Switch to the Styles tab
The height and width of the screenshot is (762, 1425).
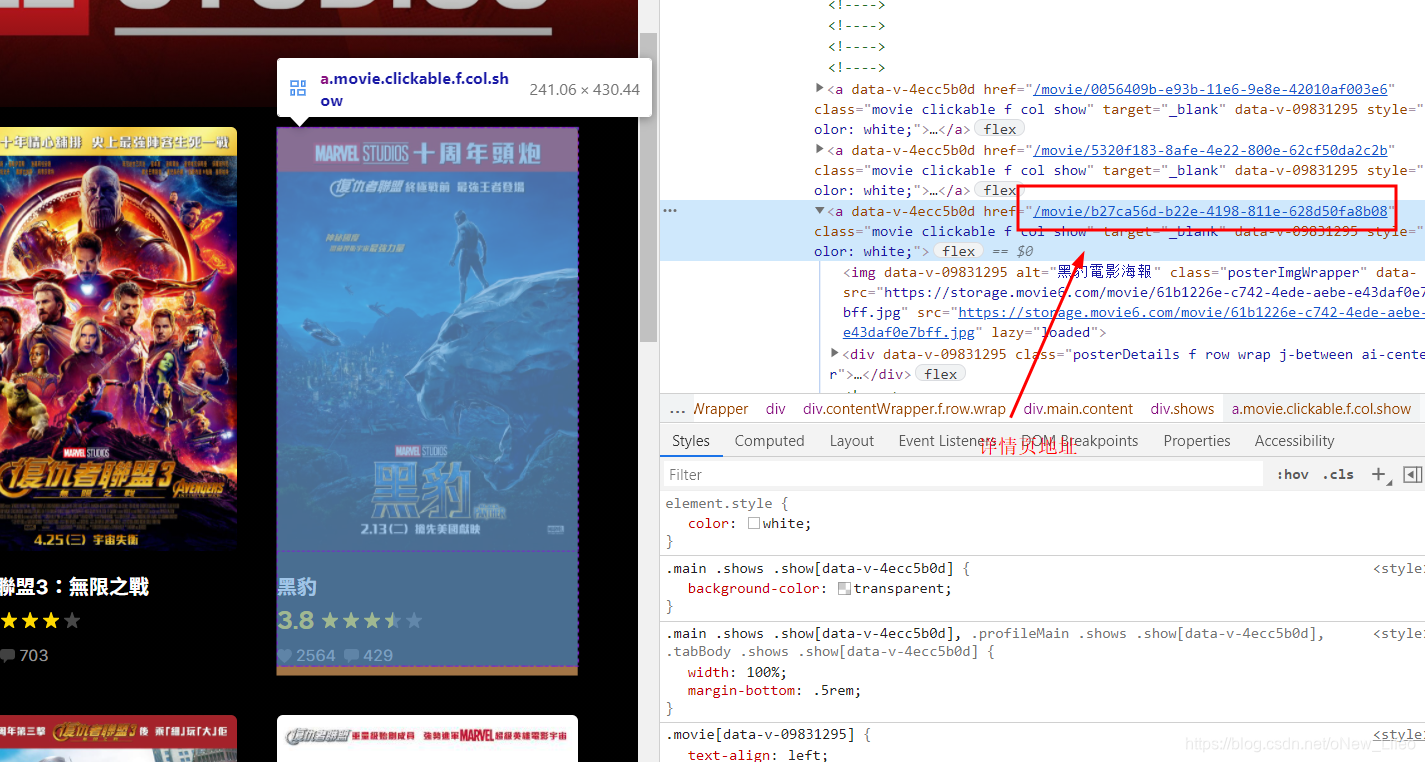click(x=690, y=441)
